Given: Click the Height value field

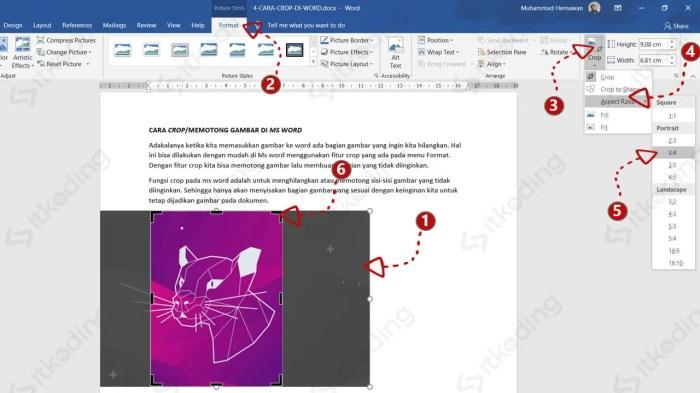Looking at the screenshot, I should pos(653,44).
